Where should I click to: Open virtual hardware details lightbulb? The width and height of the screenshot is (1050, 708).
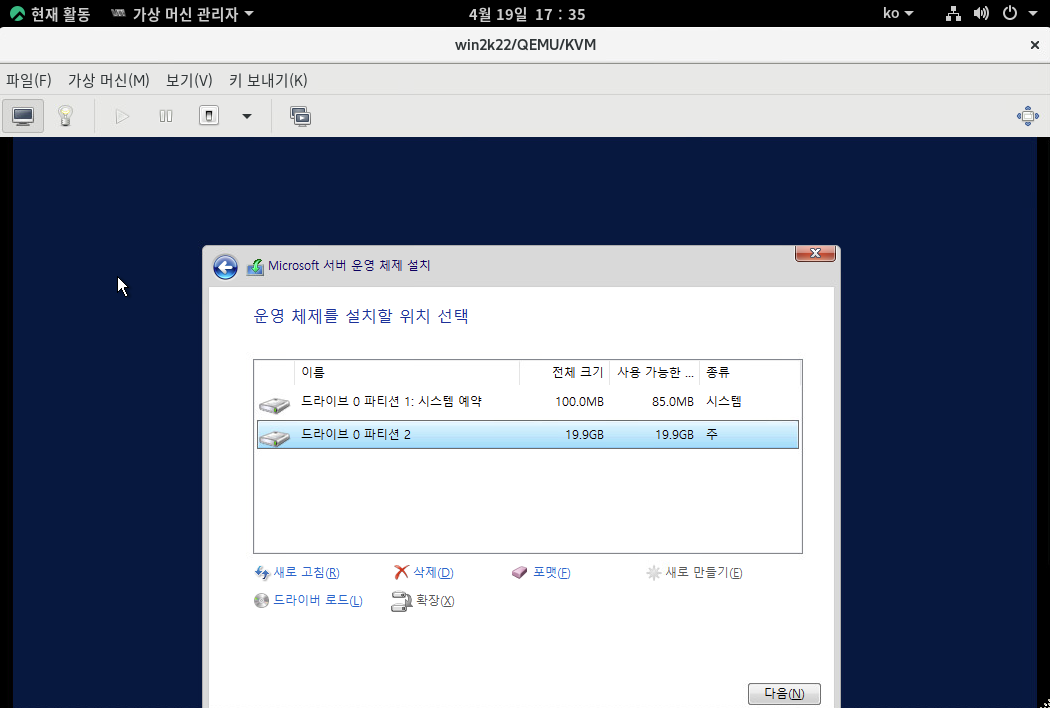[x=65, y=116]
